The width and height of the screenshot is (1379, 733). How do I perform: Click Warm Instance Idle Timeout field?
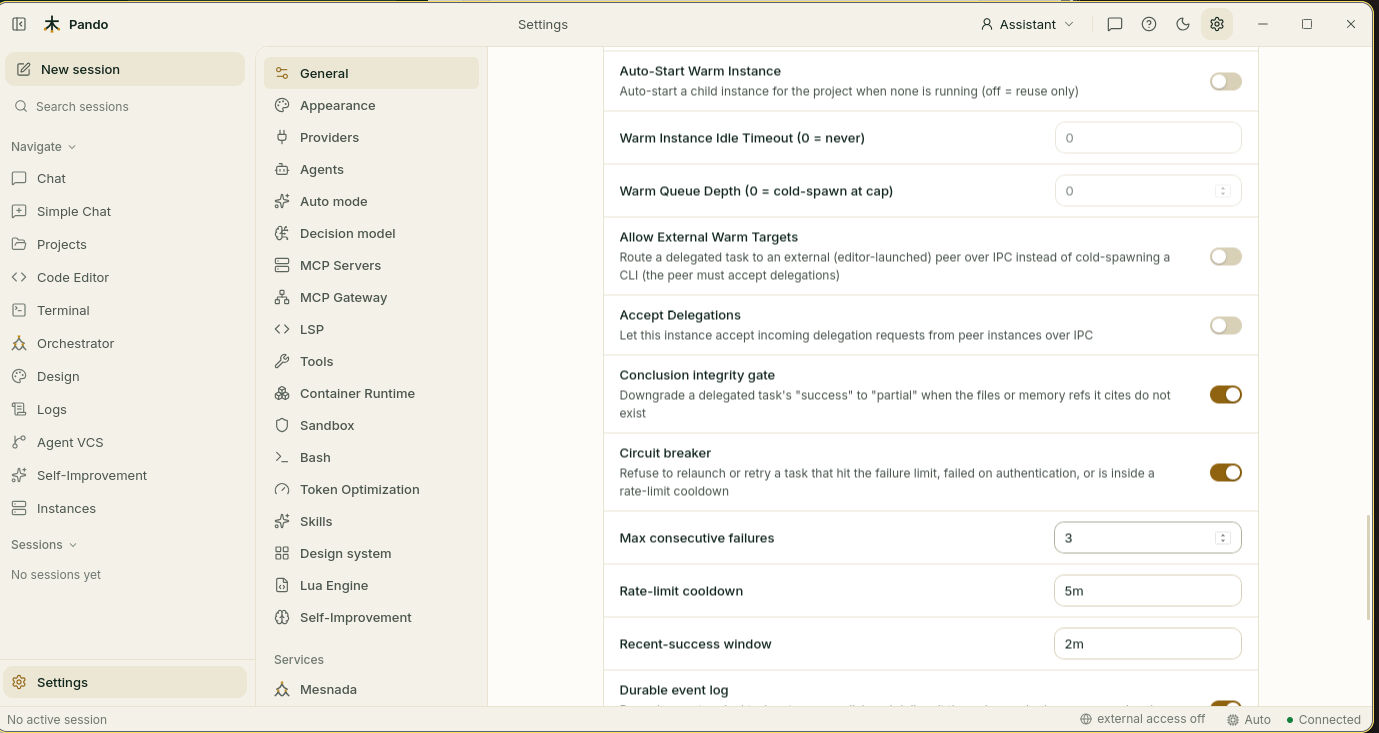(1148, 138)
